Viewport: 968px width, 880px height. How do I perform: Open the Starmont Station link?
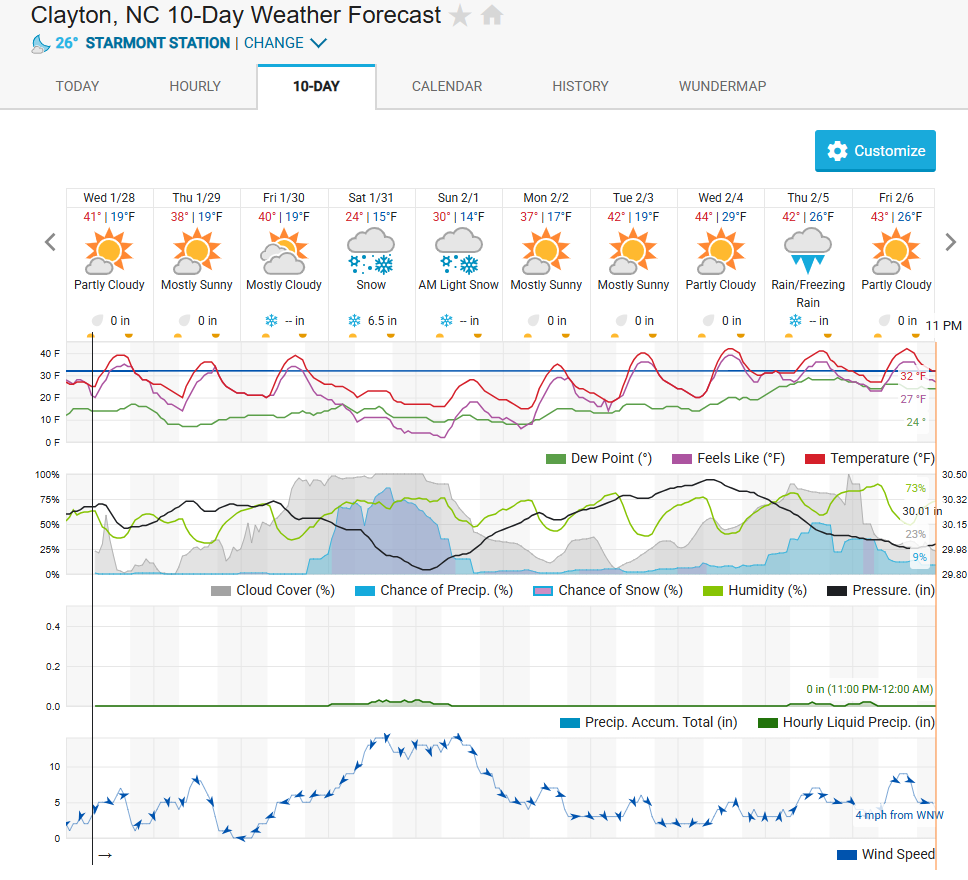point(157,43)
